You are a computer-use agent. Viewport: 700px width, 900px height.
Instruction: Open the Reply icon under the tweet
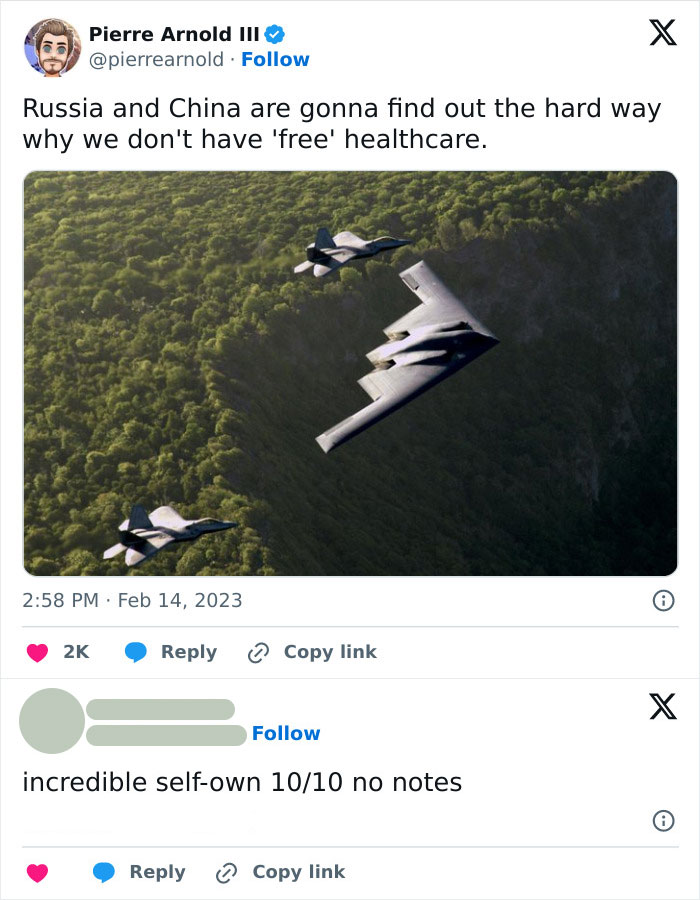[135, 652]
